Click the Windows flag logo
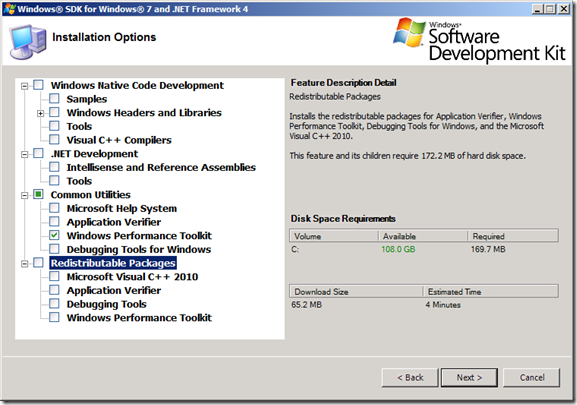 point(409,32)
